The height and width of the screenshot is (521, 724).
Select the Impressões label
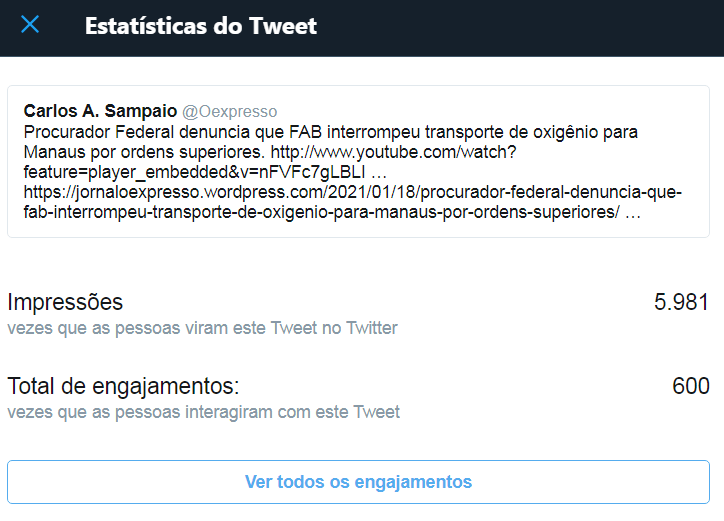(x=65, y=302)
